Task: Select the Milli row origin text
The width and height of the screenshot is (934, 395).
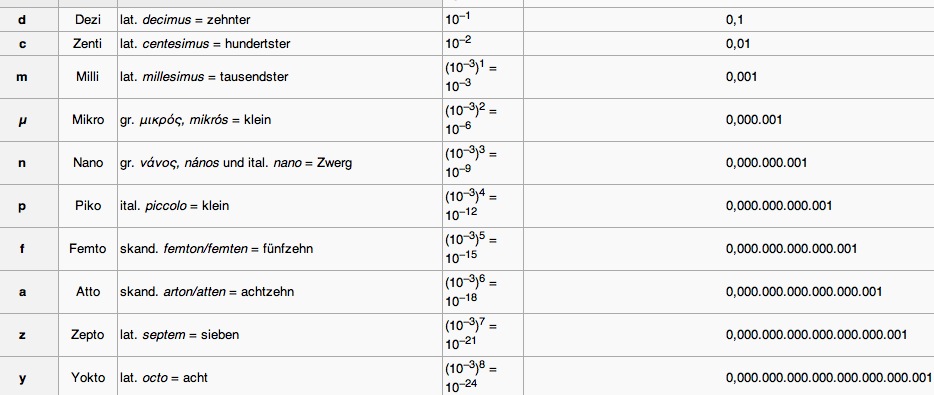Action: tap(204, 77)
